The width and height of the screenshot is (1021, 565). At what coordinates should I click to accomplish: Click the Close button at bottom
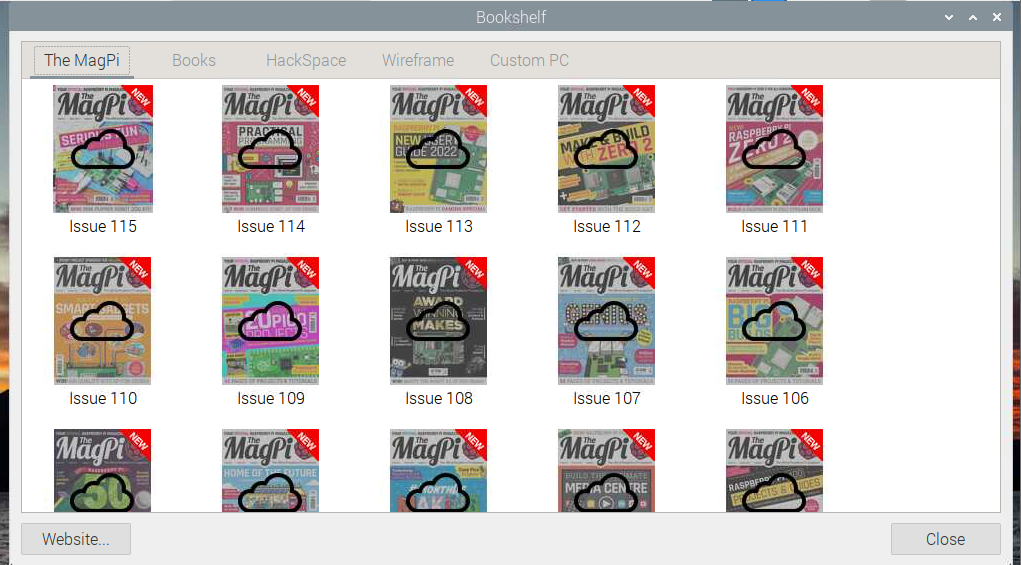tap(945, 539)
